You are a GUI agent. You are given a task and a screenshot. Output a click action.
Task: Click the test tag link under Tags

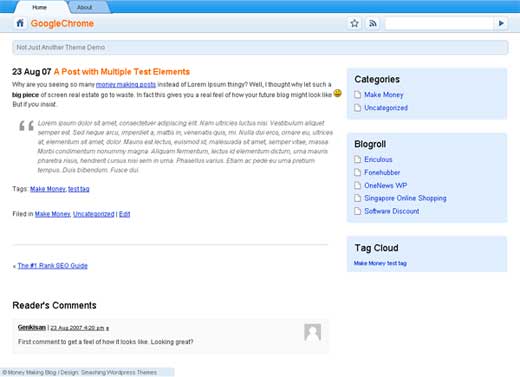[79, 189]
